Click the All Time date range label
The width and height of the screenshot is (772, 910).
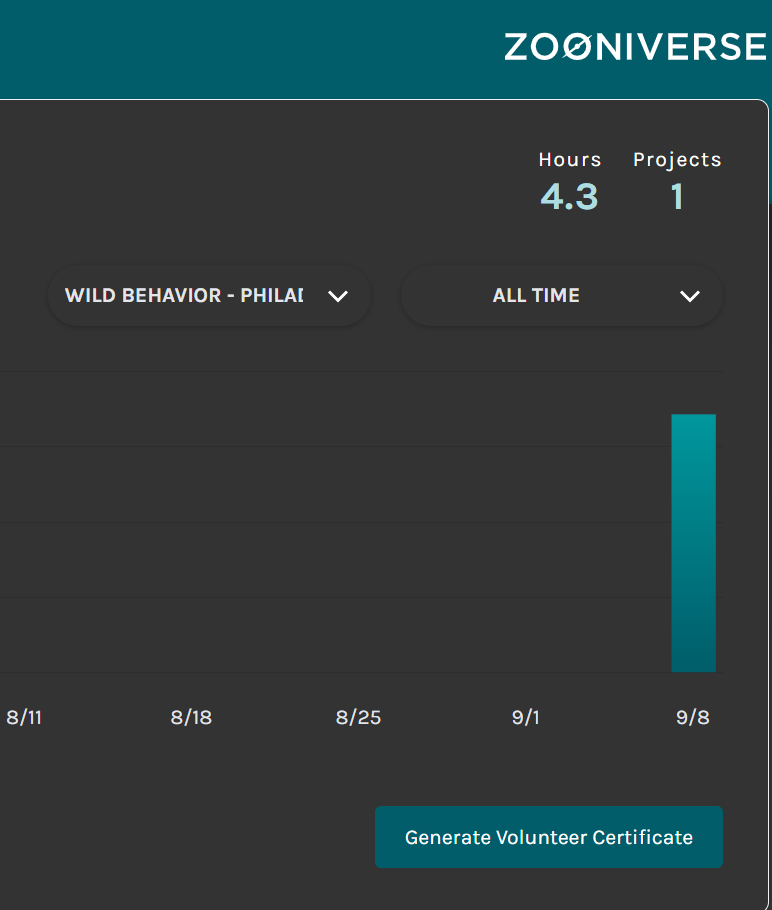tap(536, 296)
